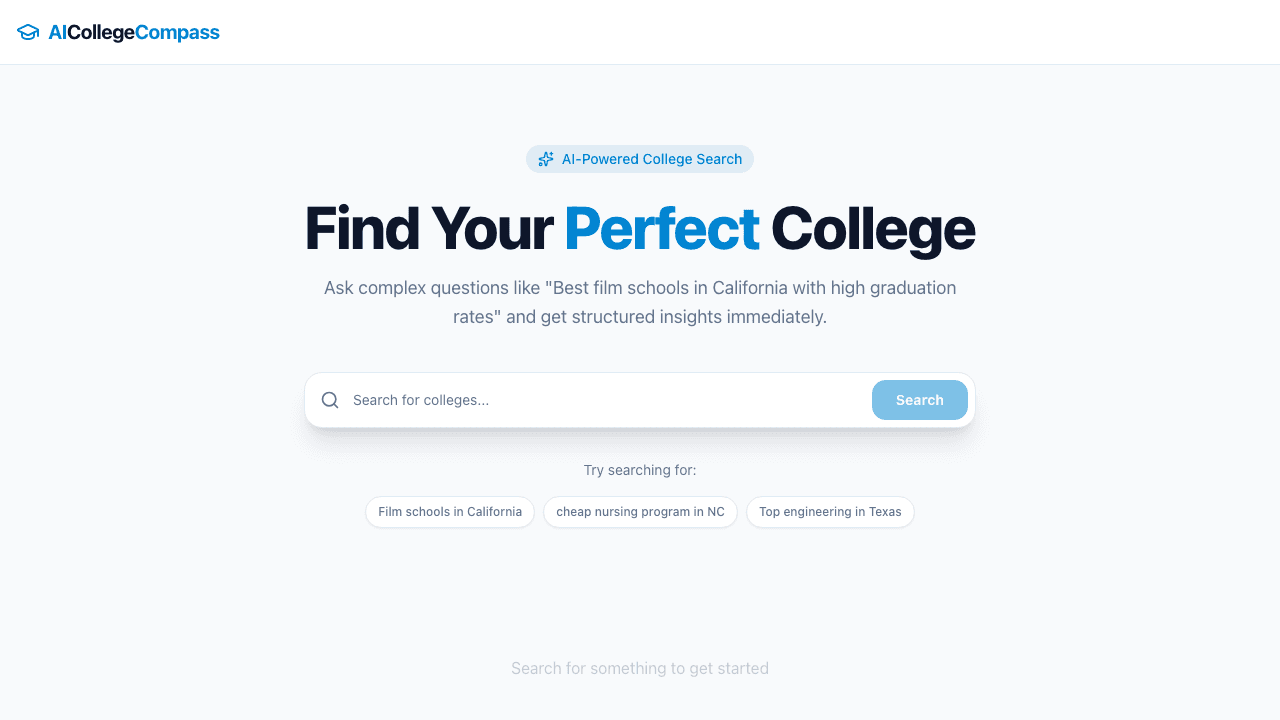The height and width of the screenshot is (720, 1280).
Task: Click the 'Search for colleges...' placeholder text
Action: pyautogui.click(x=421, y=400)
